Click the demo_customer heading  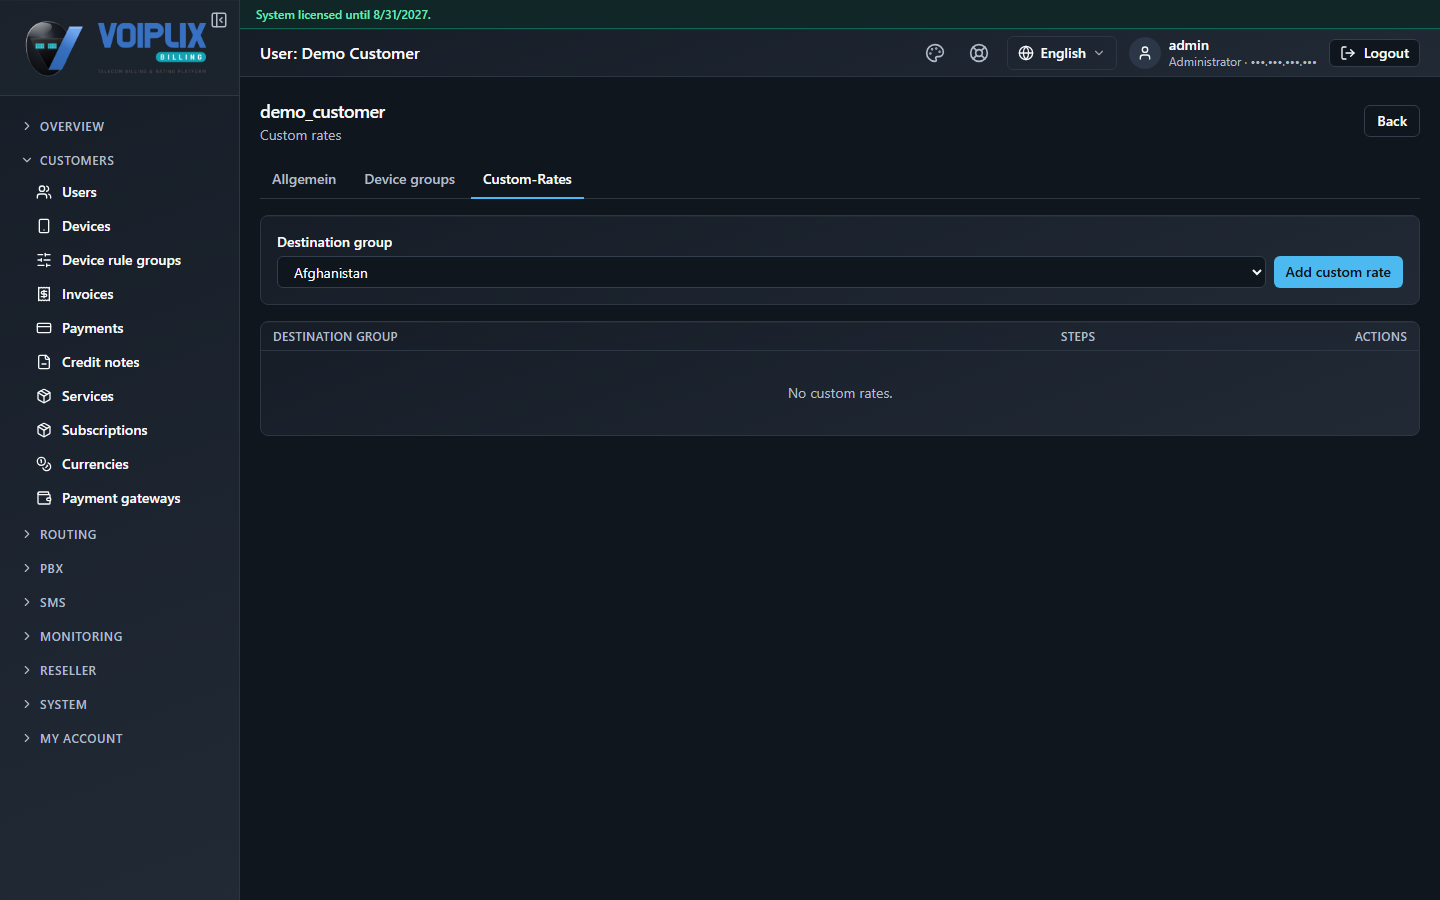coord(322,112)
